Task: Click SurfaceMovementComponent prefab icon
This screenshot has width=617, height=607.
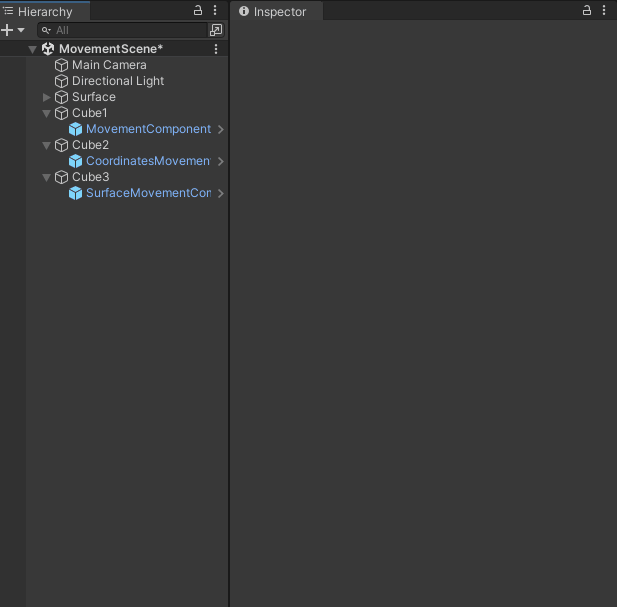Action: (x=76, y=194)
